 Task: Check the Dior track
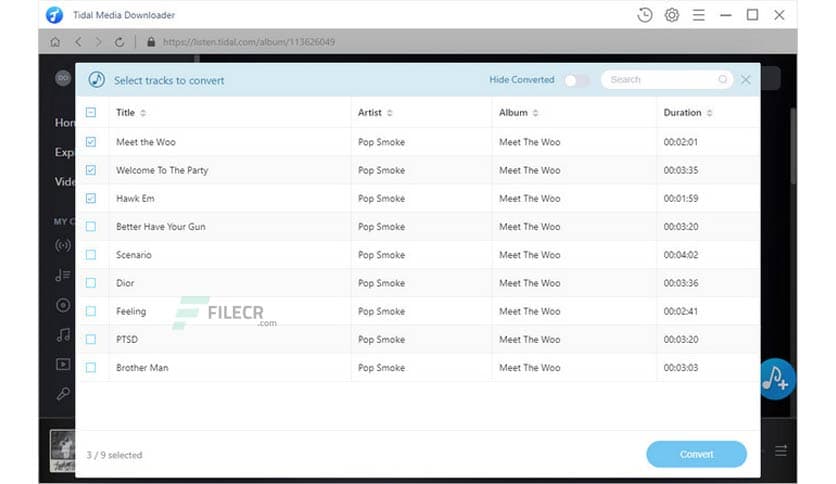(91, 283)
